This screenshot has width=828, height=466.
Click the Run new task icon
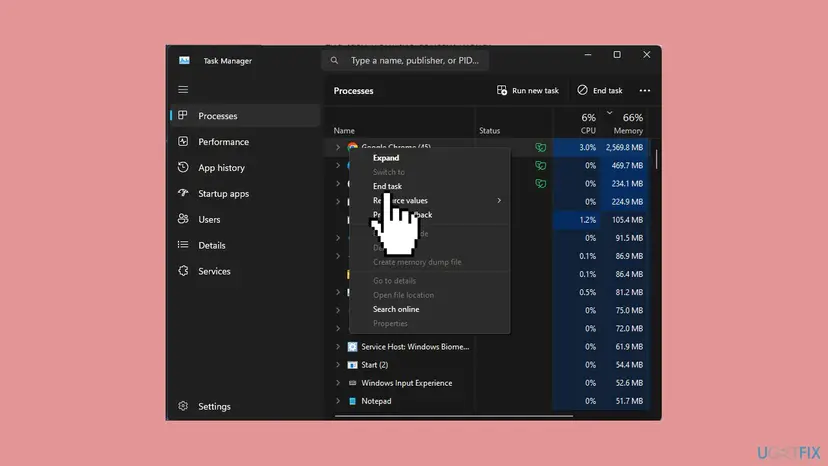[502, 90]
